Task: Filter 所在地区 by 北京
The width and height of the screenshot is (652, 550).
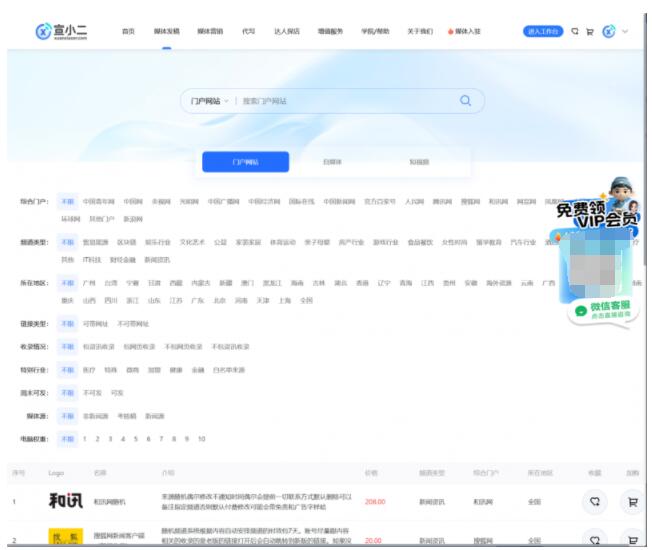Action: pyautogui.click(x=220, y=301)
